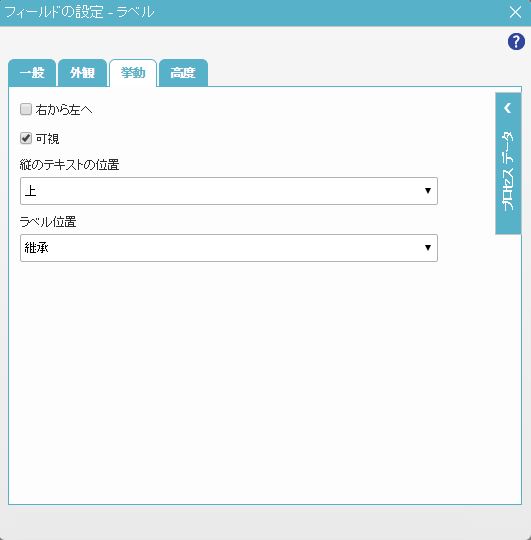
Task: Select the 挙動 tab
Action: pyautogui.click(x=133, y=73)
